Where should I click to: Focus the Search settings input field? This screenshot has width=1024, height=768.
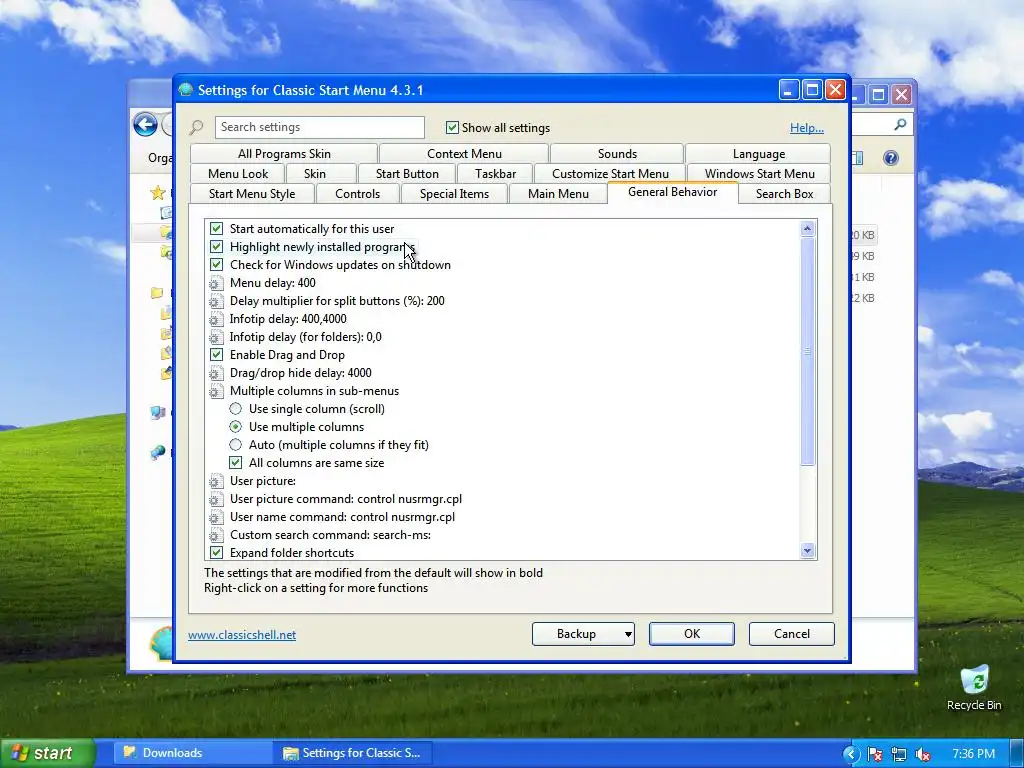pyautogui.click(x=319, y=127)
